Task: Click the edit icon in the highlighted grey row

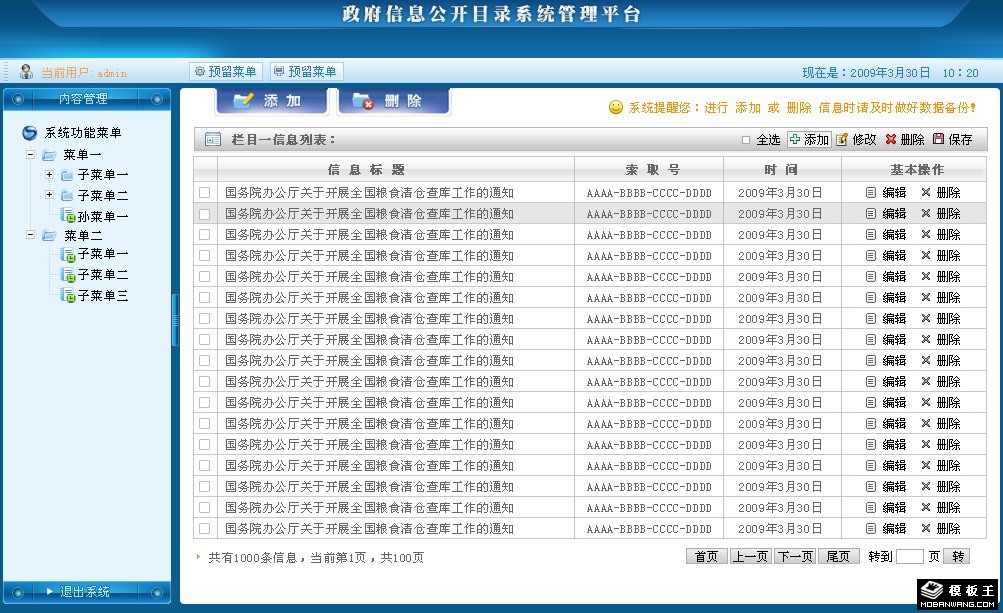Action: pyautogui.click(x=871, y=214)
